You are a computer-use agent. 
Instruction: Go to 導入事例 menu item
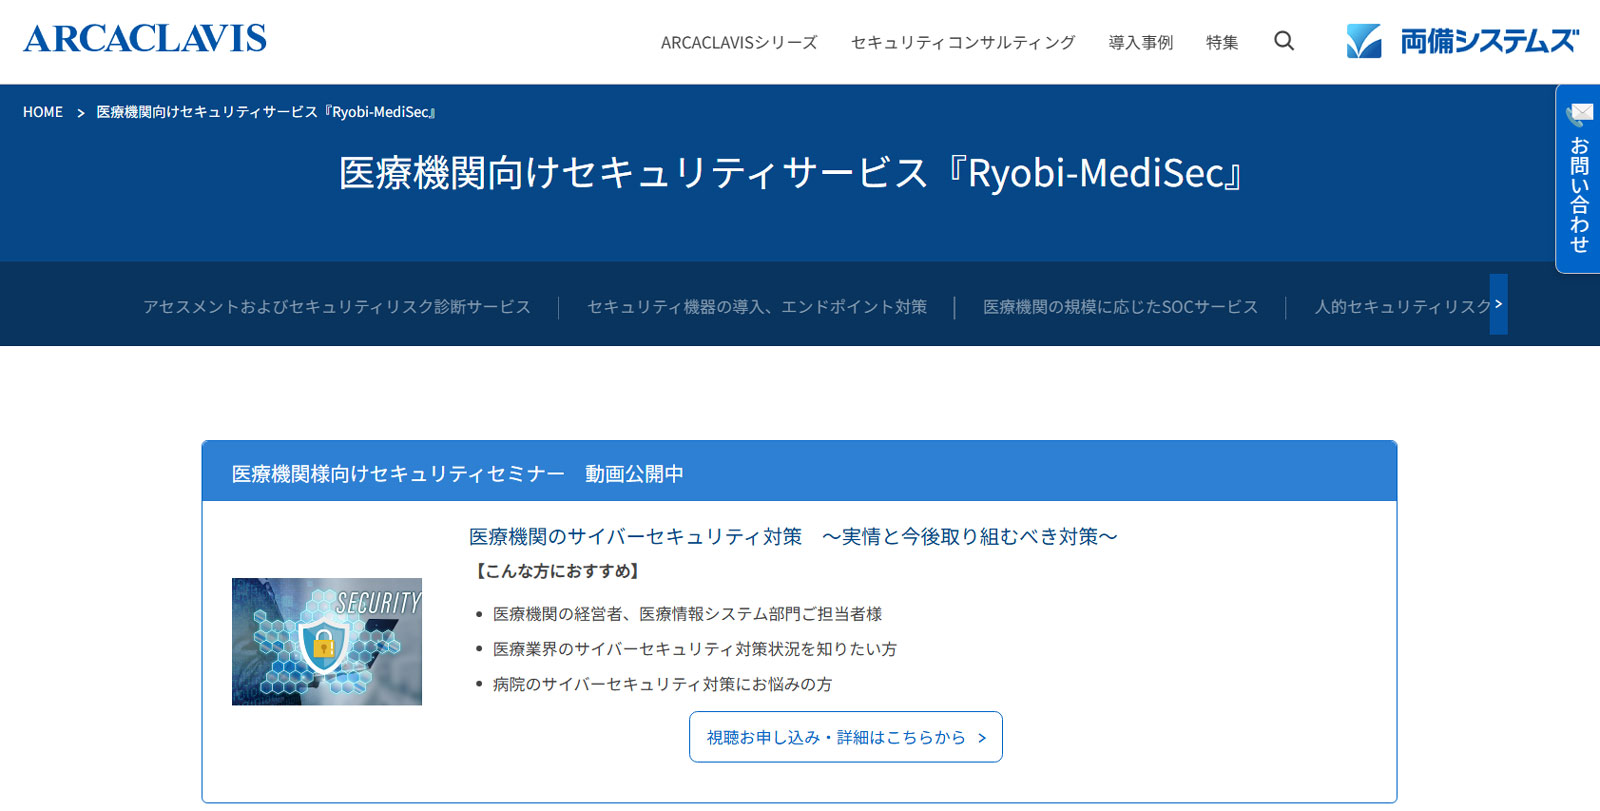click(1141, 42)
